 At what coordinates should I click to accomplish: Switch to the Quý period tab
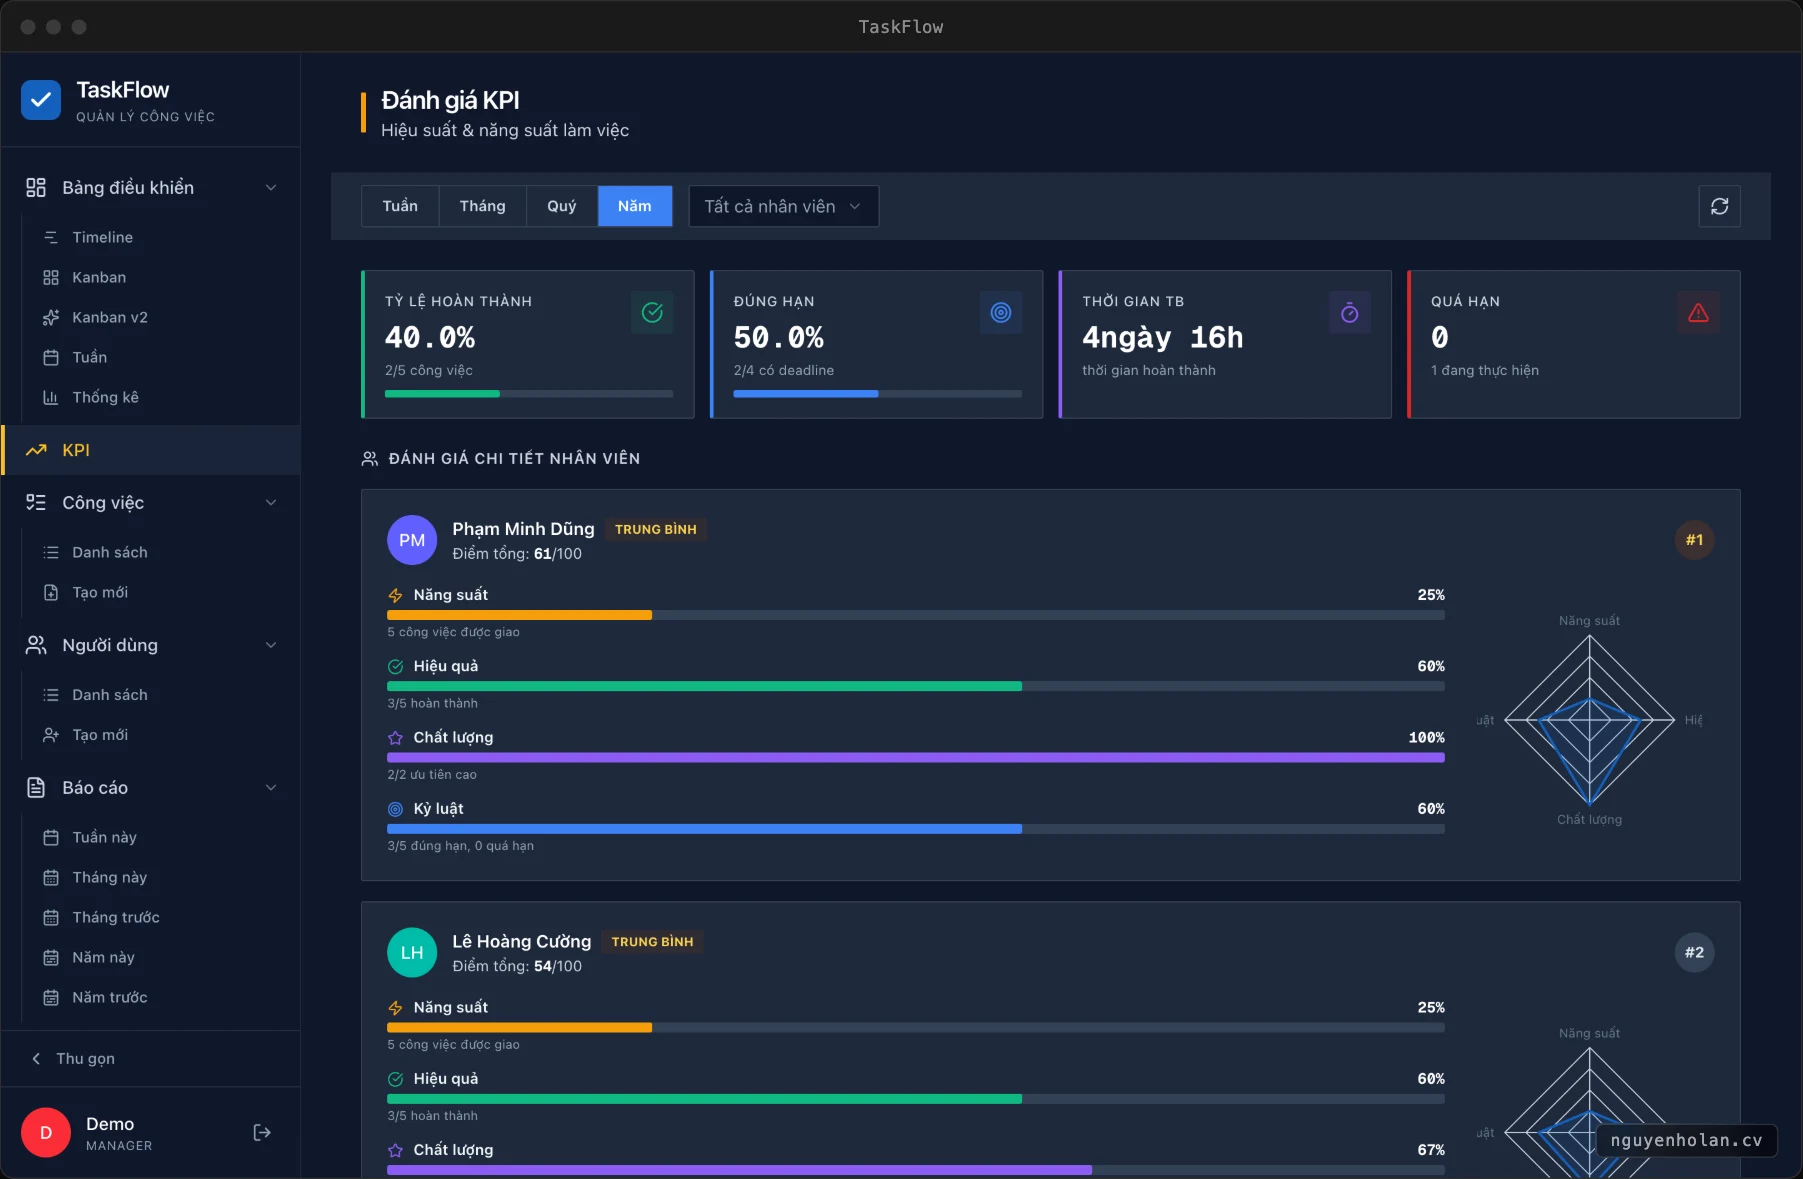coord(562,206)
